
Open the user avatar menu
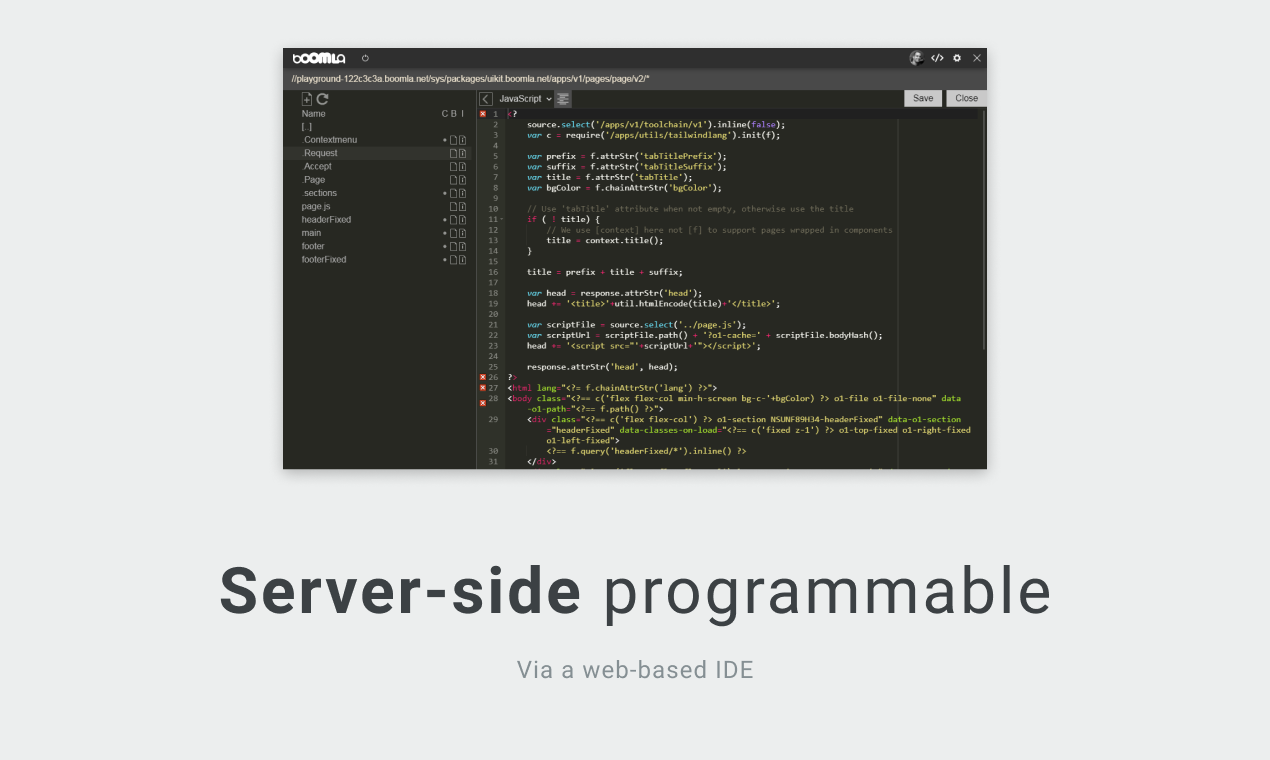coord(916,58)
